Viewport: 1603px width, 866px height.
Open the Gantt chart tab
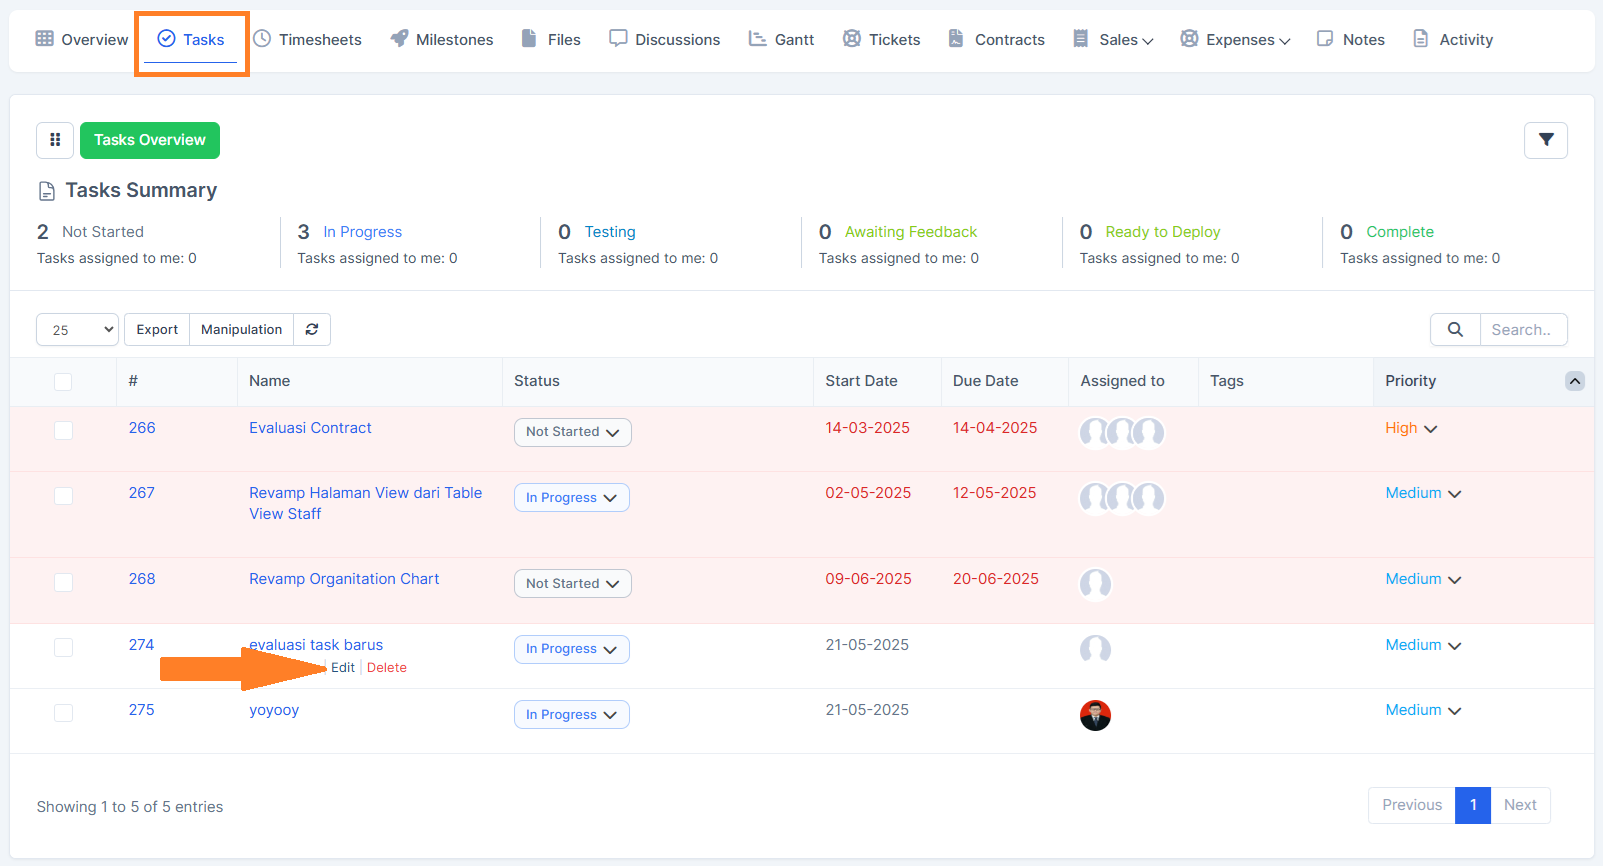tap(782, 40)
